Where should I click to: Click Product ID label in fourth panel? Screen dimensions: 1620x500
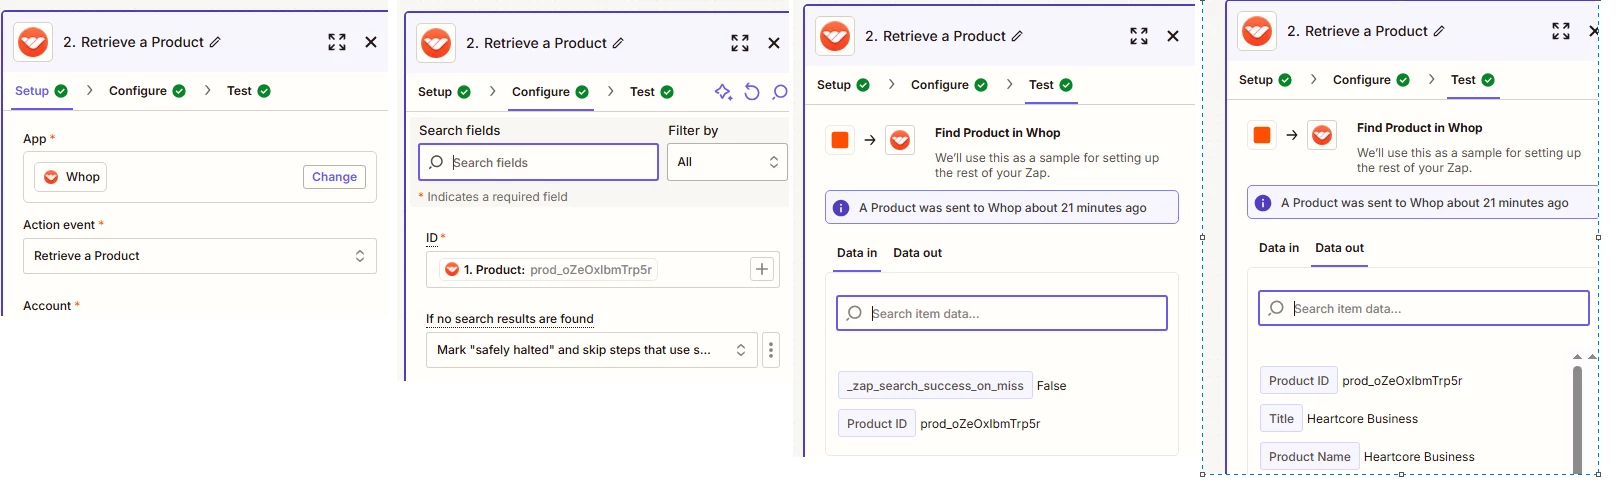point(1299,381)
